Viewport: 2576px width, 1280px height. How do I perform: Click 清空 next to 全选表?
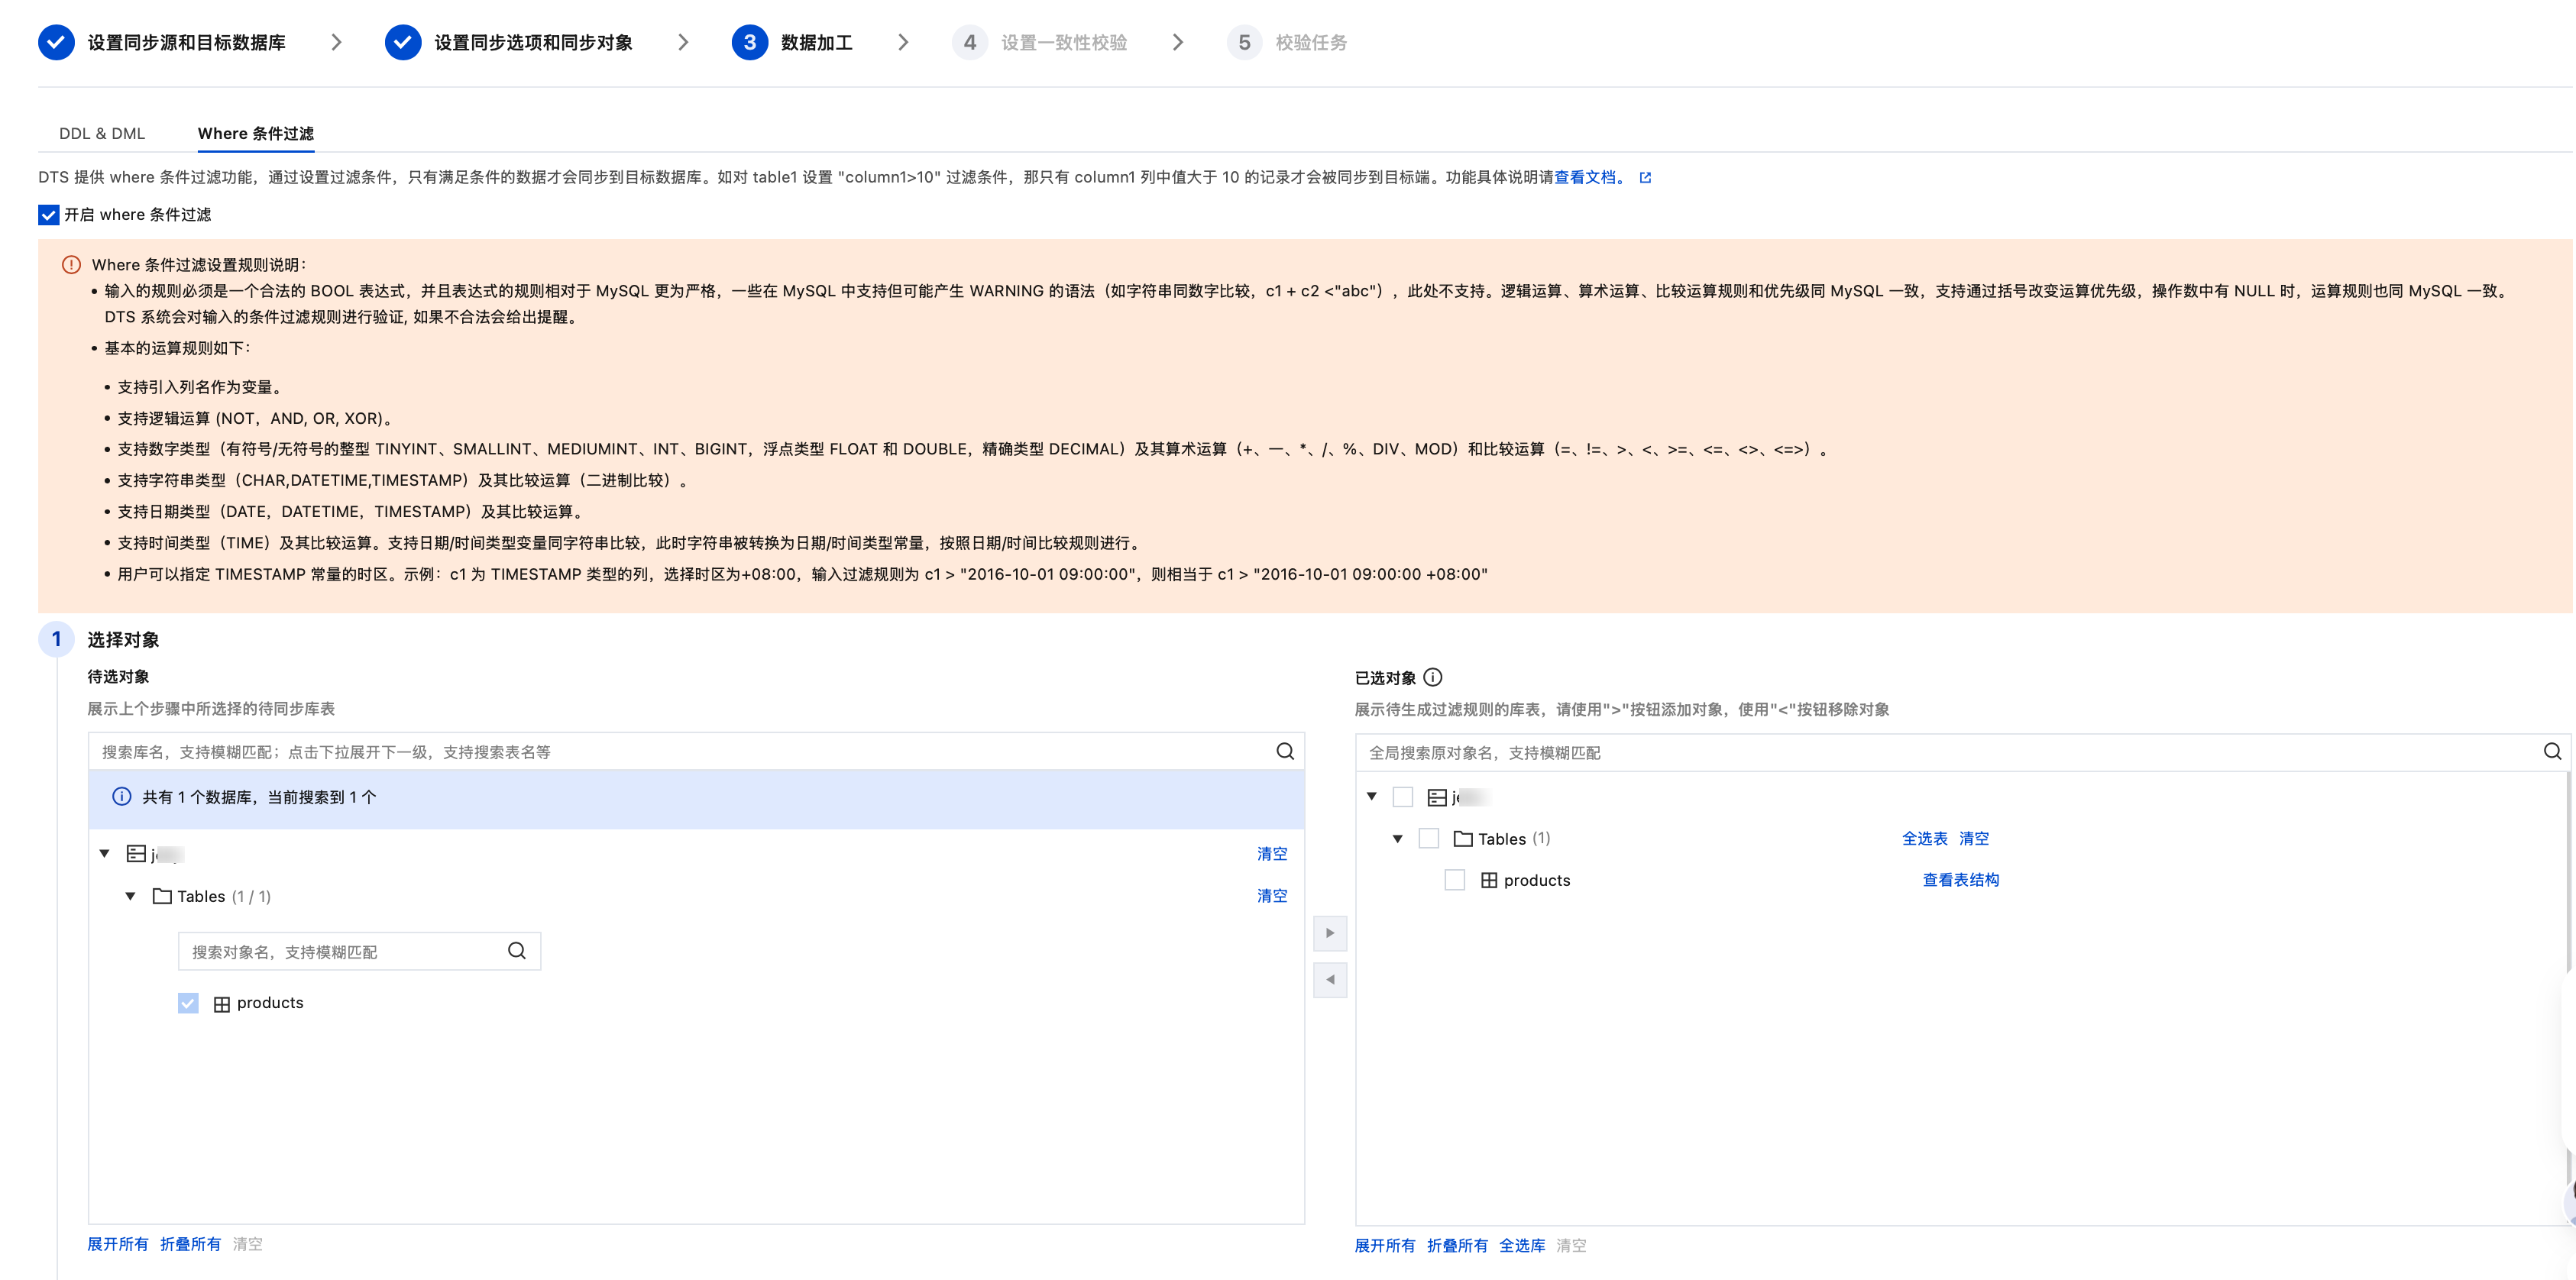tap(1974, 839)
